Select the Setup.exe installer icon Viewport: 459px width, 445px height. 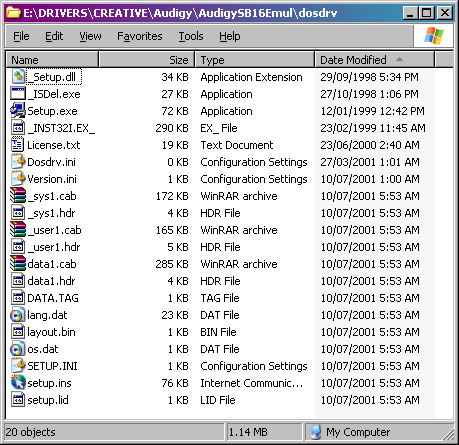18,111
